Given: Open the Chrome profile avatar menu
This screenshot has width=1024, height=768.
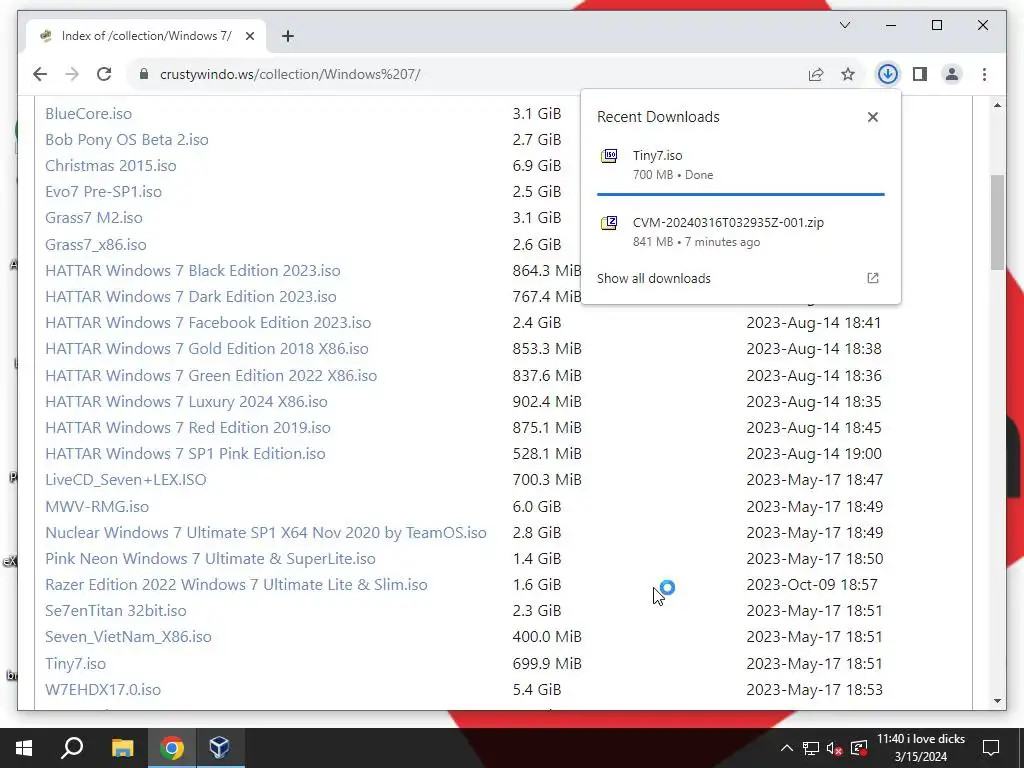Looking at the screenshot, I should 952,74.
